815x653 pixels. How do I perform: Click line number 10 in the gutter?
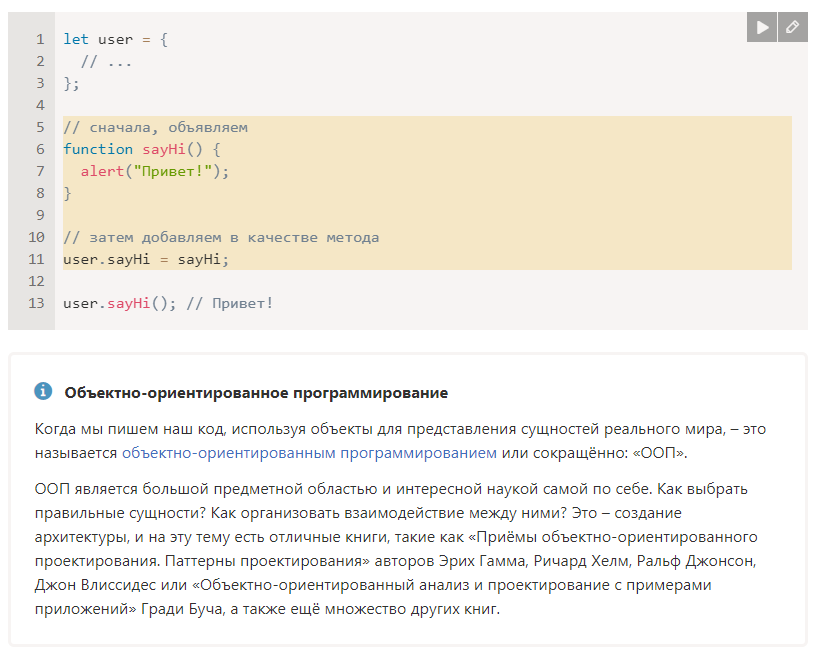pyautogui.click(x=36, y=238)
